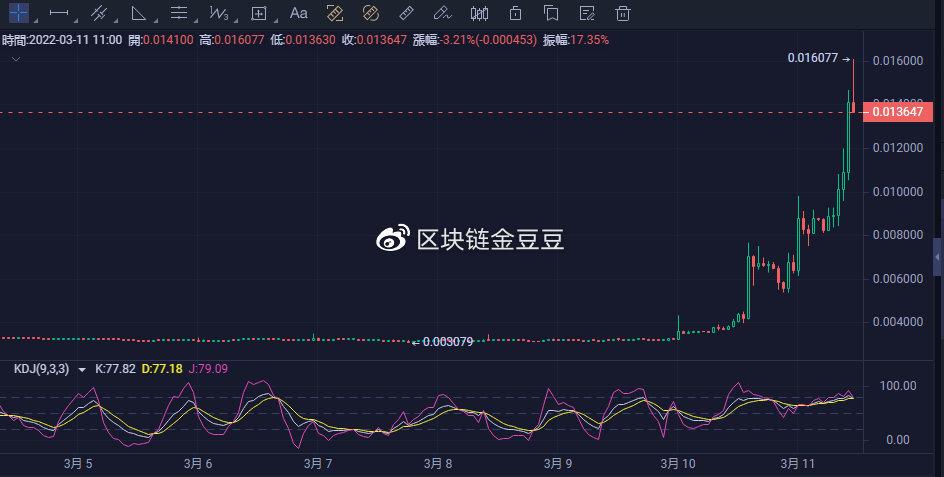Pick the triangle shape drawing tool
Screen dimensions: 944x477
pos(139,14)
